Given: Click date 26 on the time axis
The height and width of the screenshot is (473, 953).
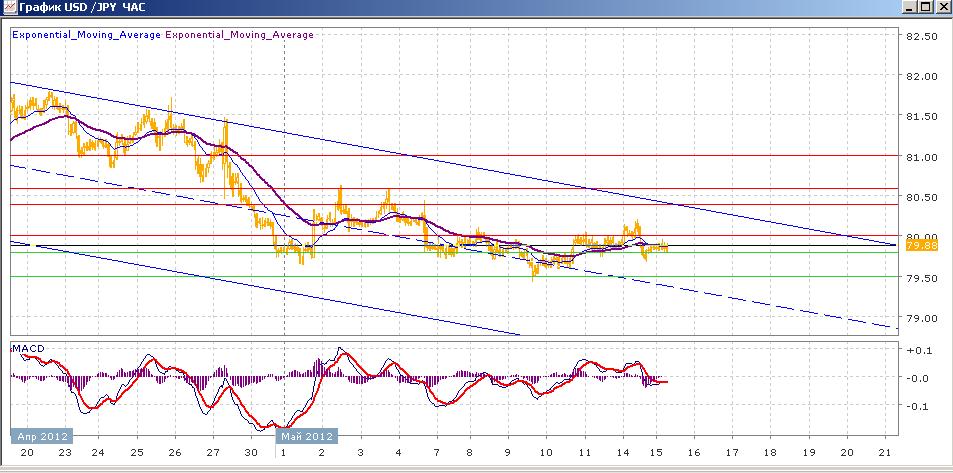Looking at the screenshot, I should pyautogui.click(x=176, y=453).
